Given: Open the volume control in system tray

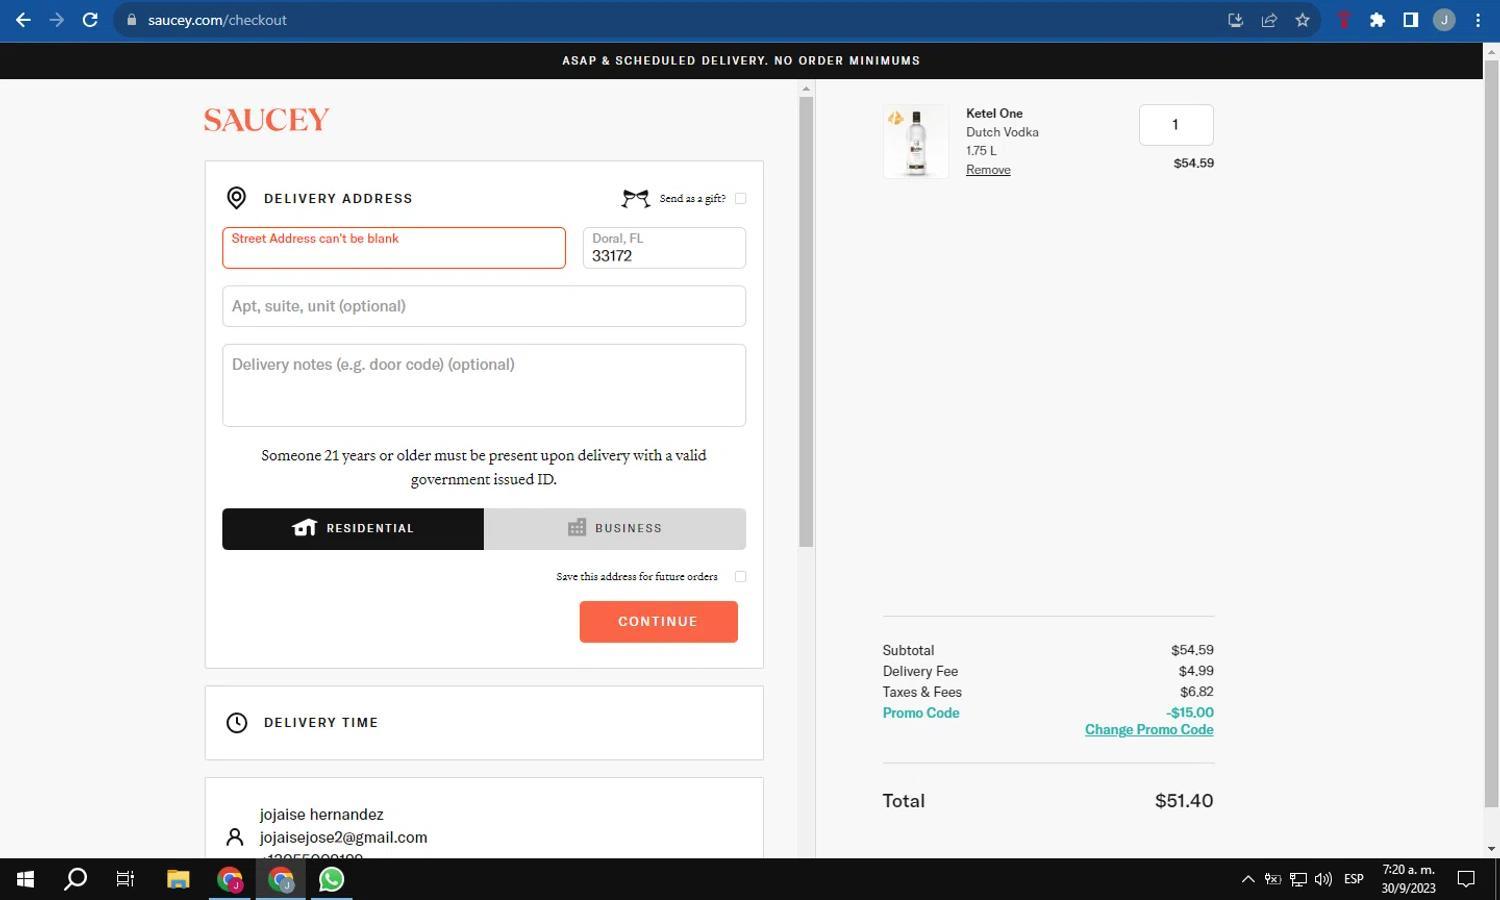Looking at the screenshot, I should [x=1323, y=879].
